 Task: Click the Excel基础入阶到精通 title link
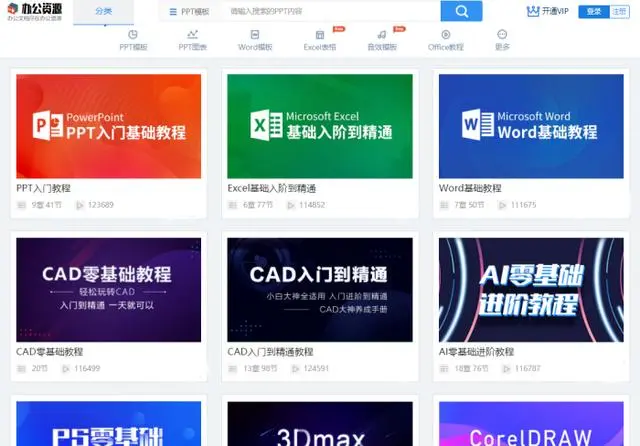(271, 188)
